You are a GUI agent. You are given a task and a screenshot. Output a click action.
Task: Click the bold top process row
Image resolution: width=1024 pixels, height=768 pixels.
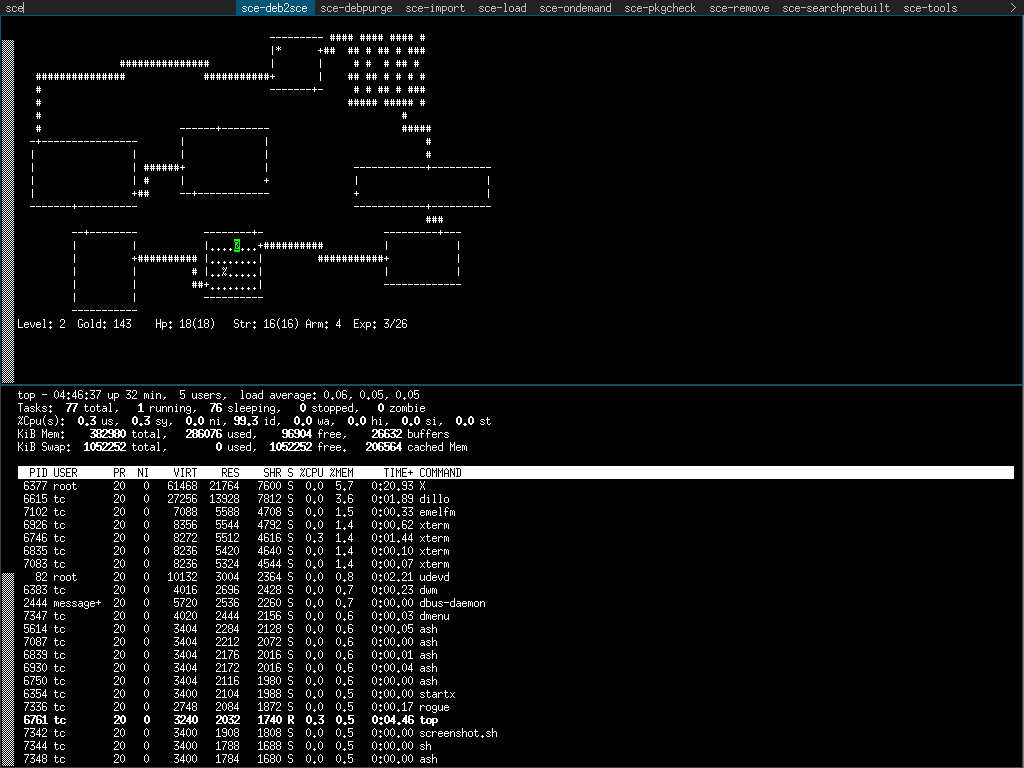pos(516,720)
